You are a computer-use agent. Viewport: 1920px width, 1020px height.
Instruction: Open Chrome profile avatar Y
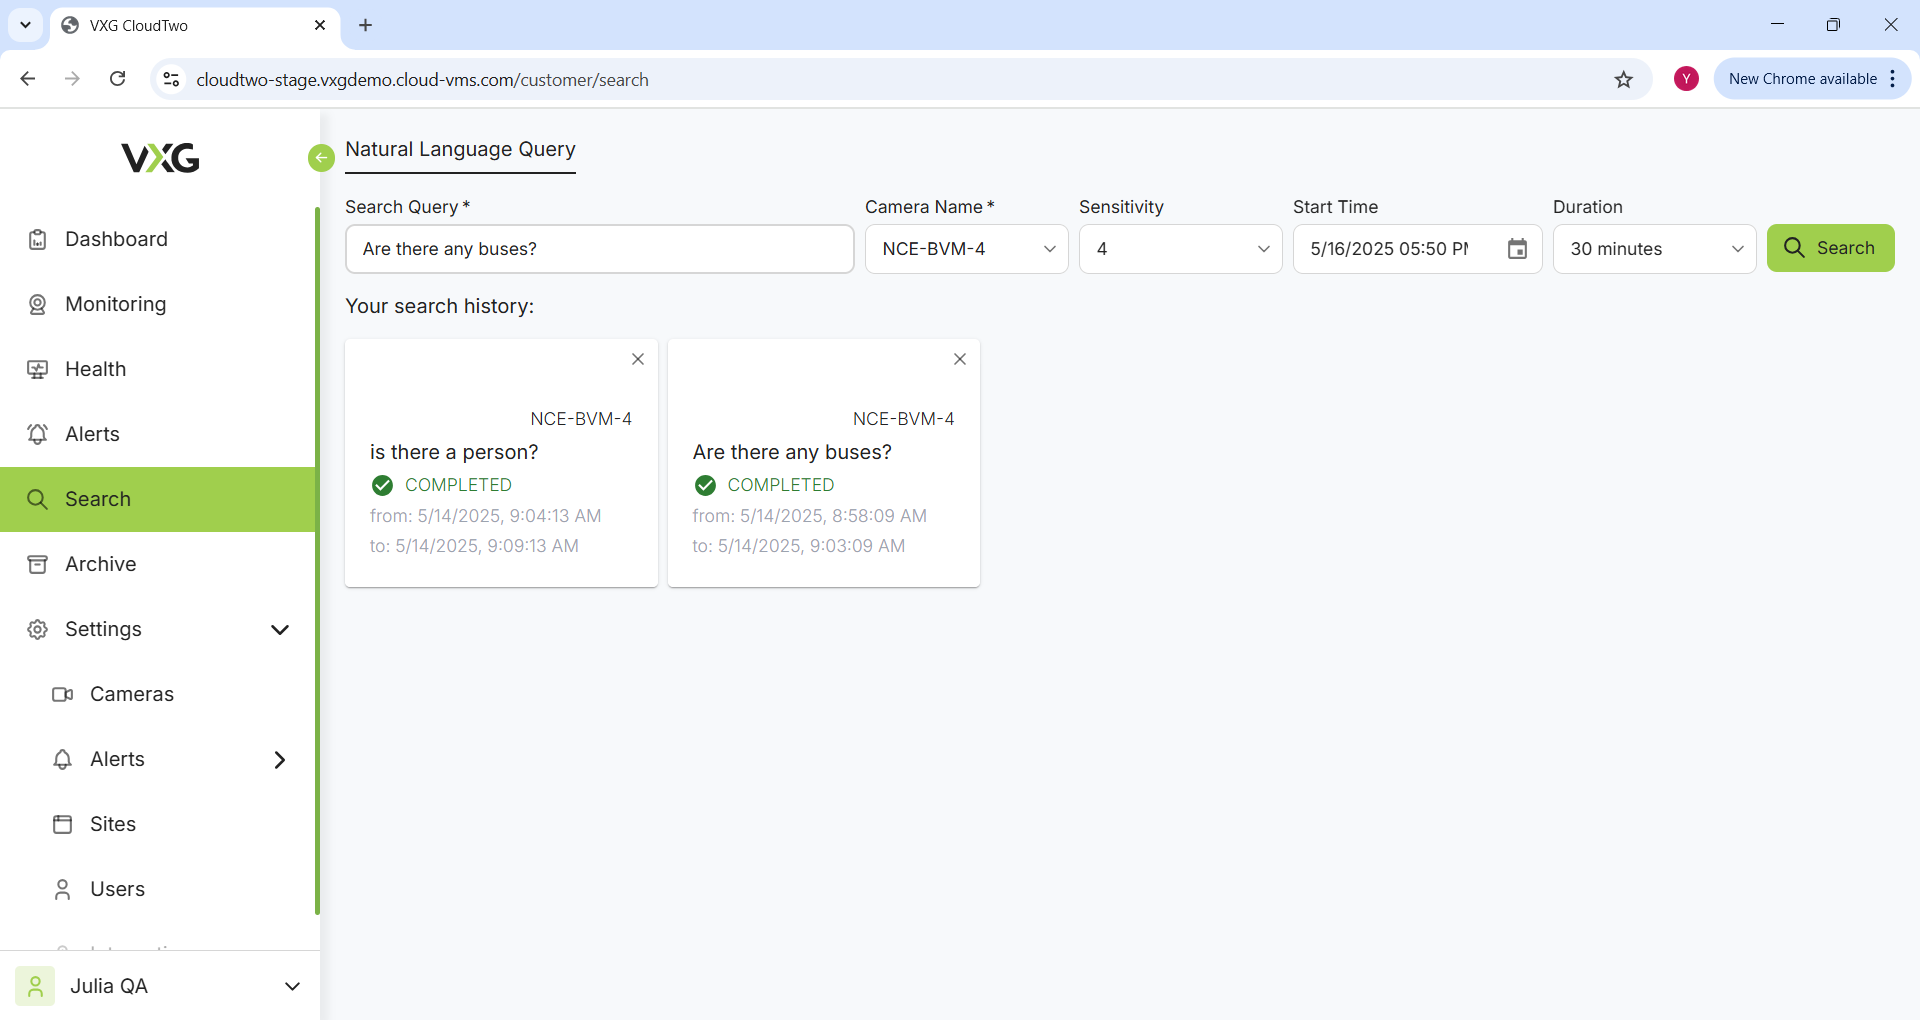(1686, 79)
